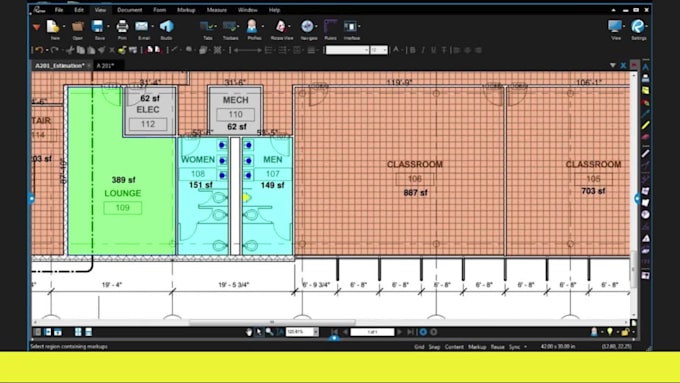Toggle Grid in the status bar

point(419,347)
